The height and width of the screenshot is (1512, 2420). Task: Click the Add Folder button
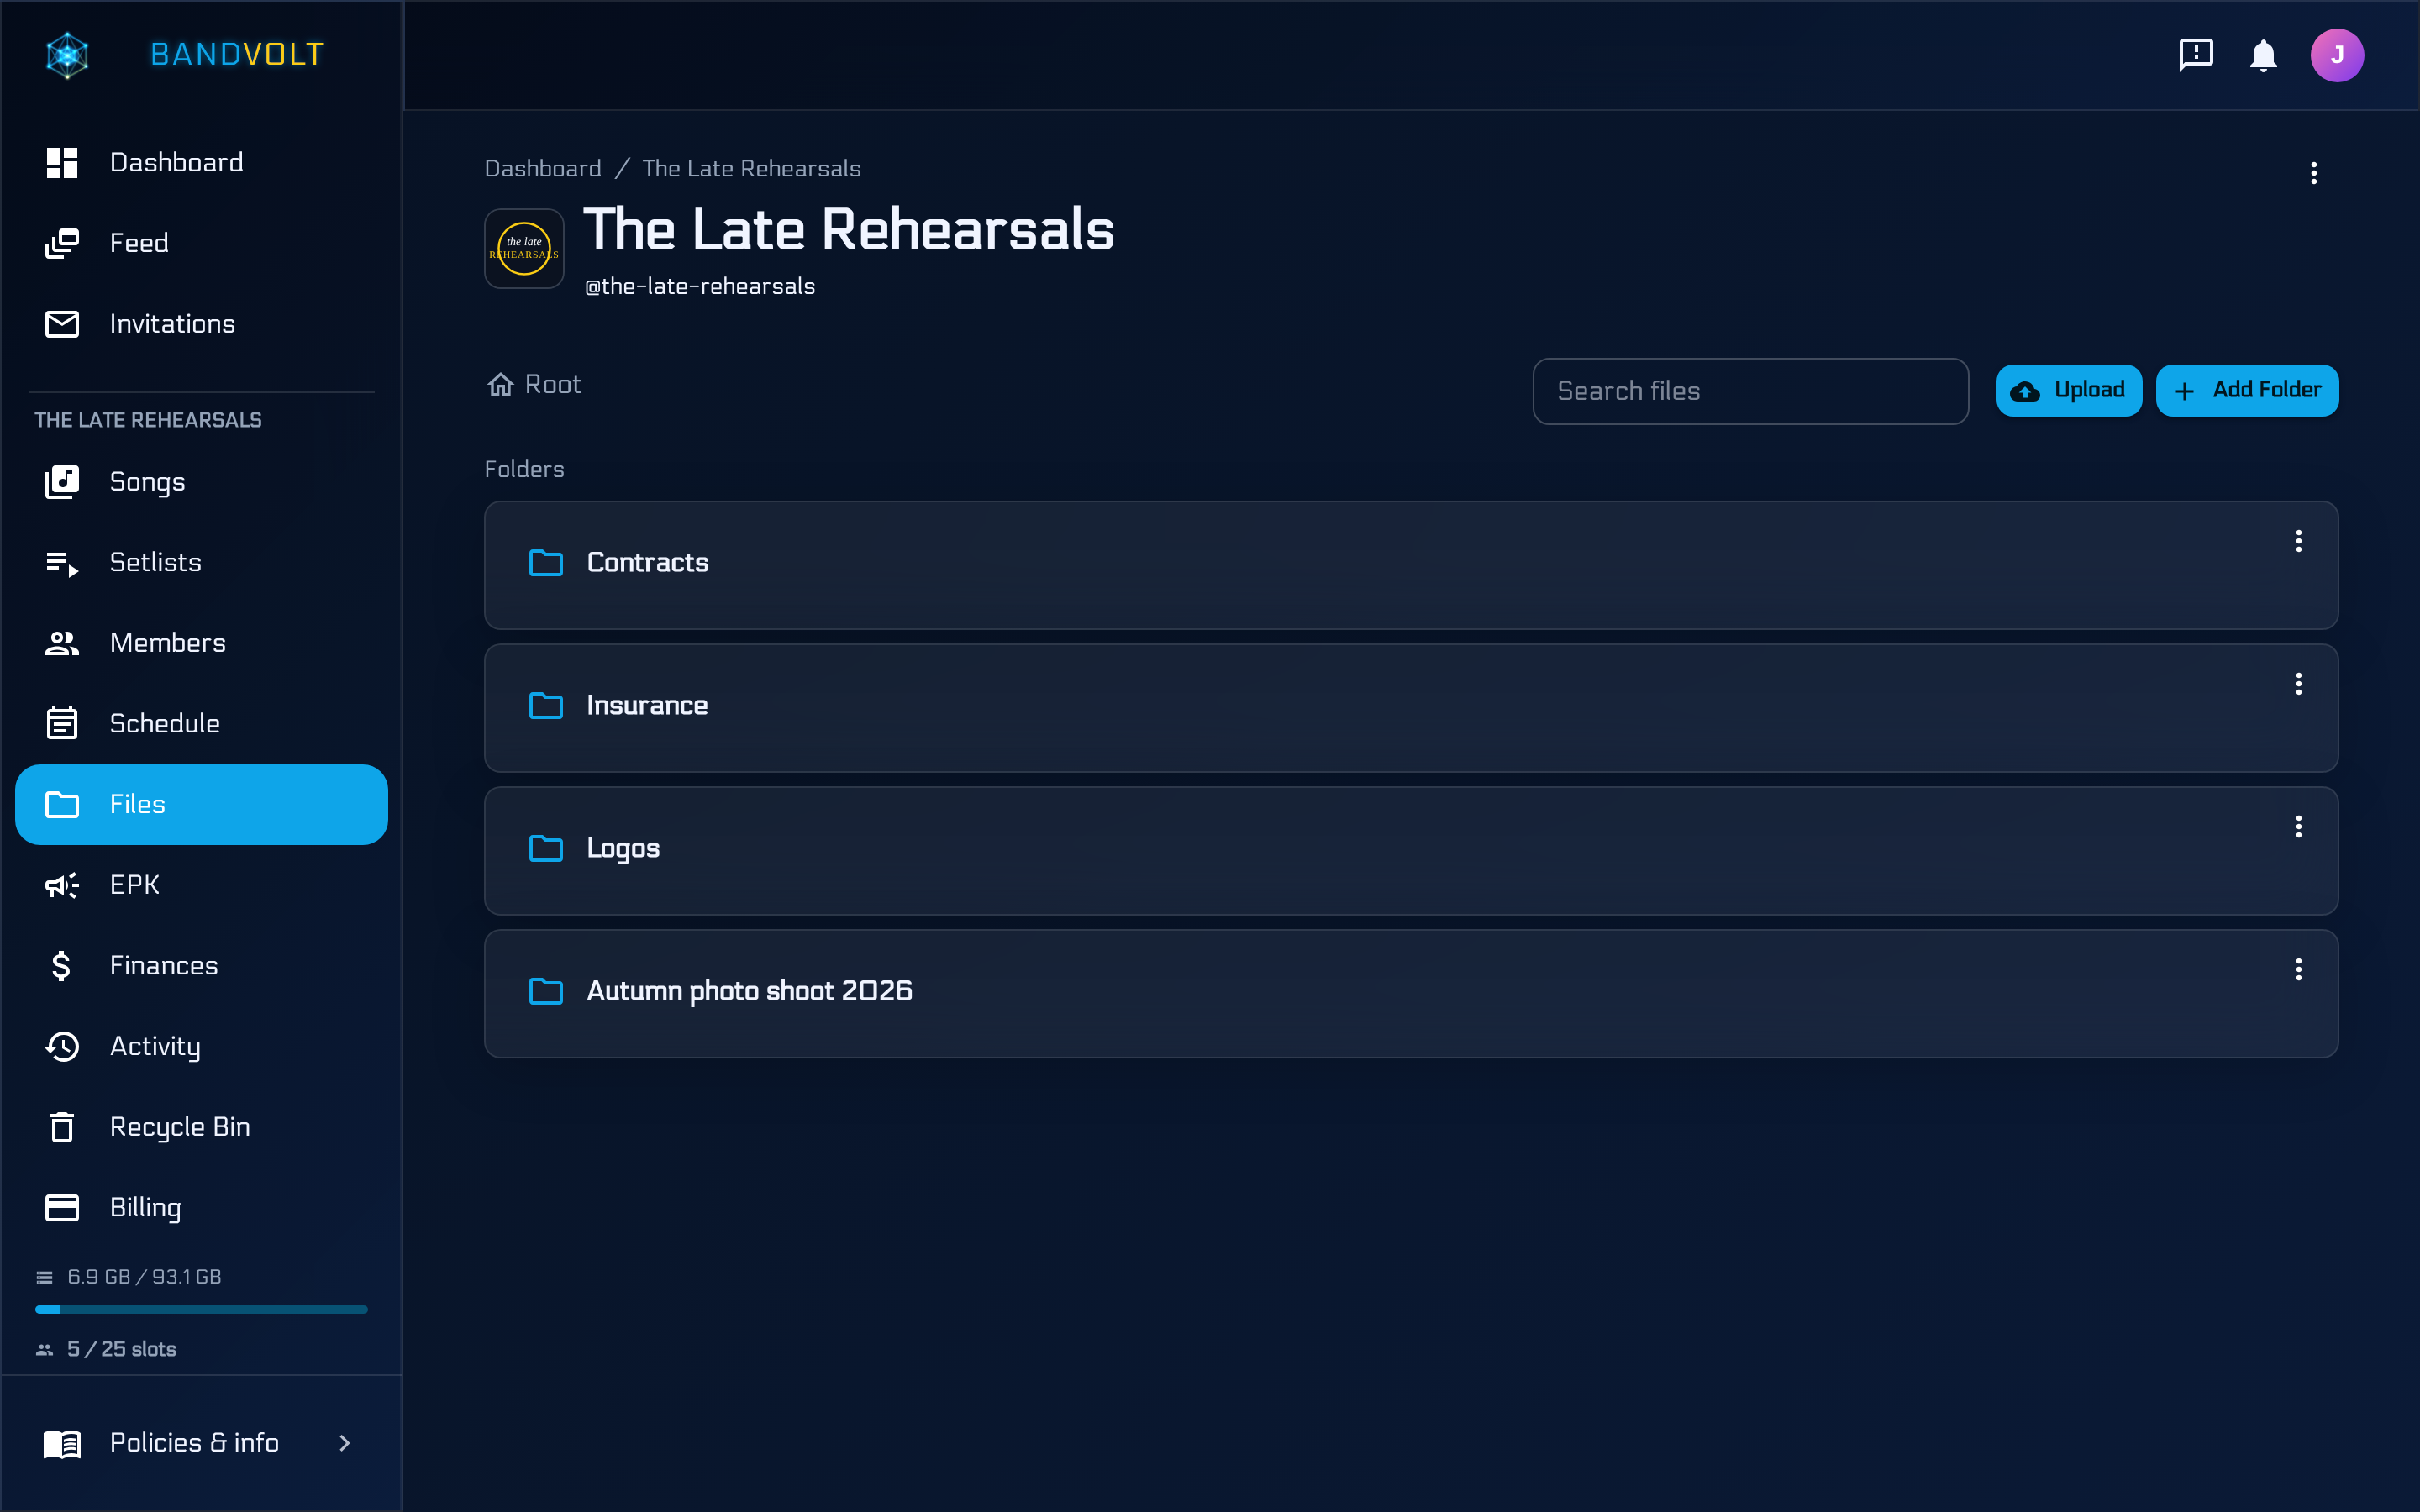click(2246, 390)
